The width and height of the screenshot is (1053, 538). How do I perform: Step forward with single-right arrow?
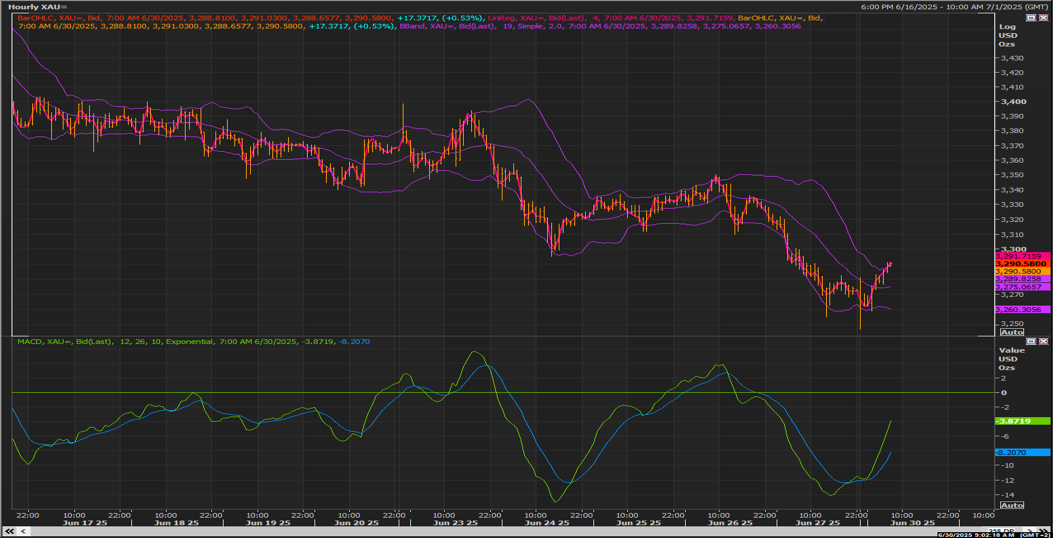(x=1029, y=531)
